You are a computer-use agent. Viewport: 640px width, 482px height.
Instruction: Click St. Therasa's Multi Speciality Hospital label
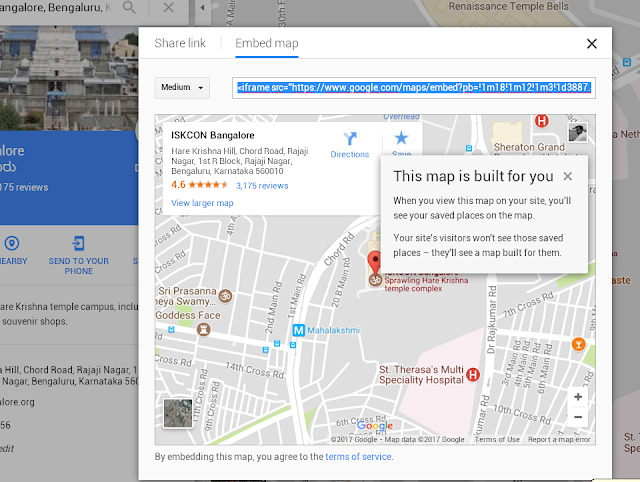point(421,375)
